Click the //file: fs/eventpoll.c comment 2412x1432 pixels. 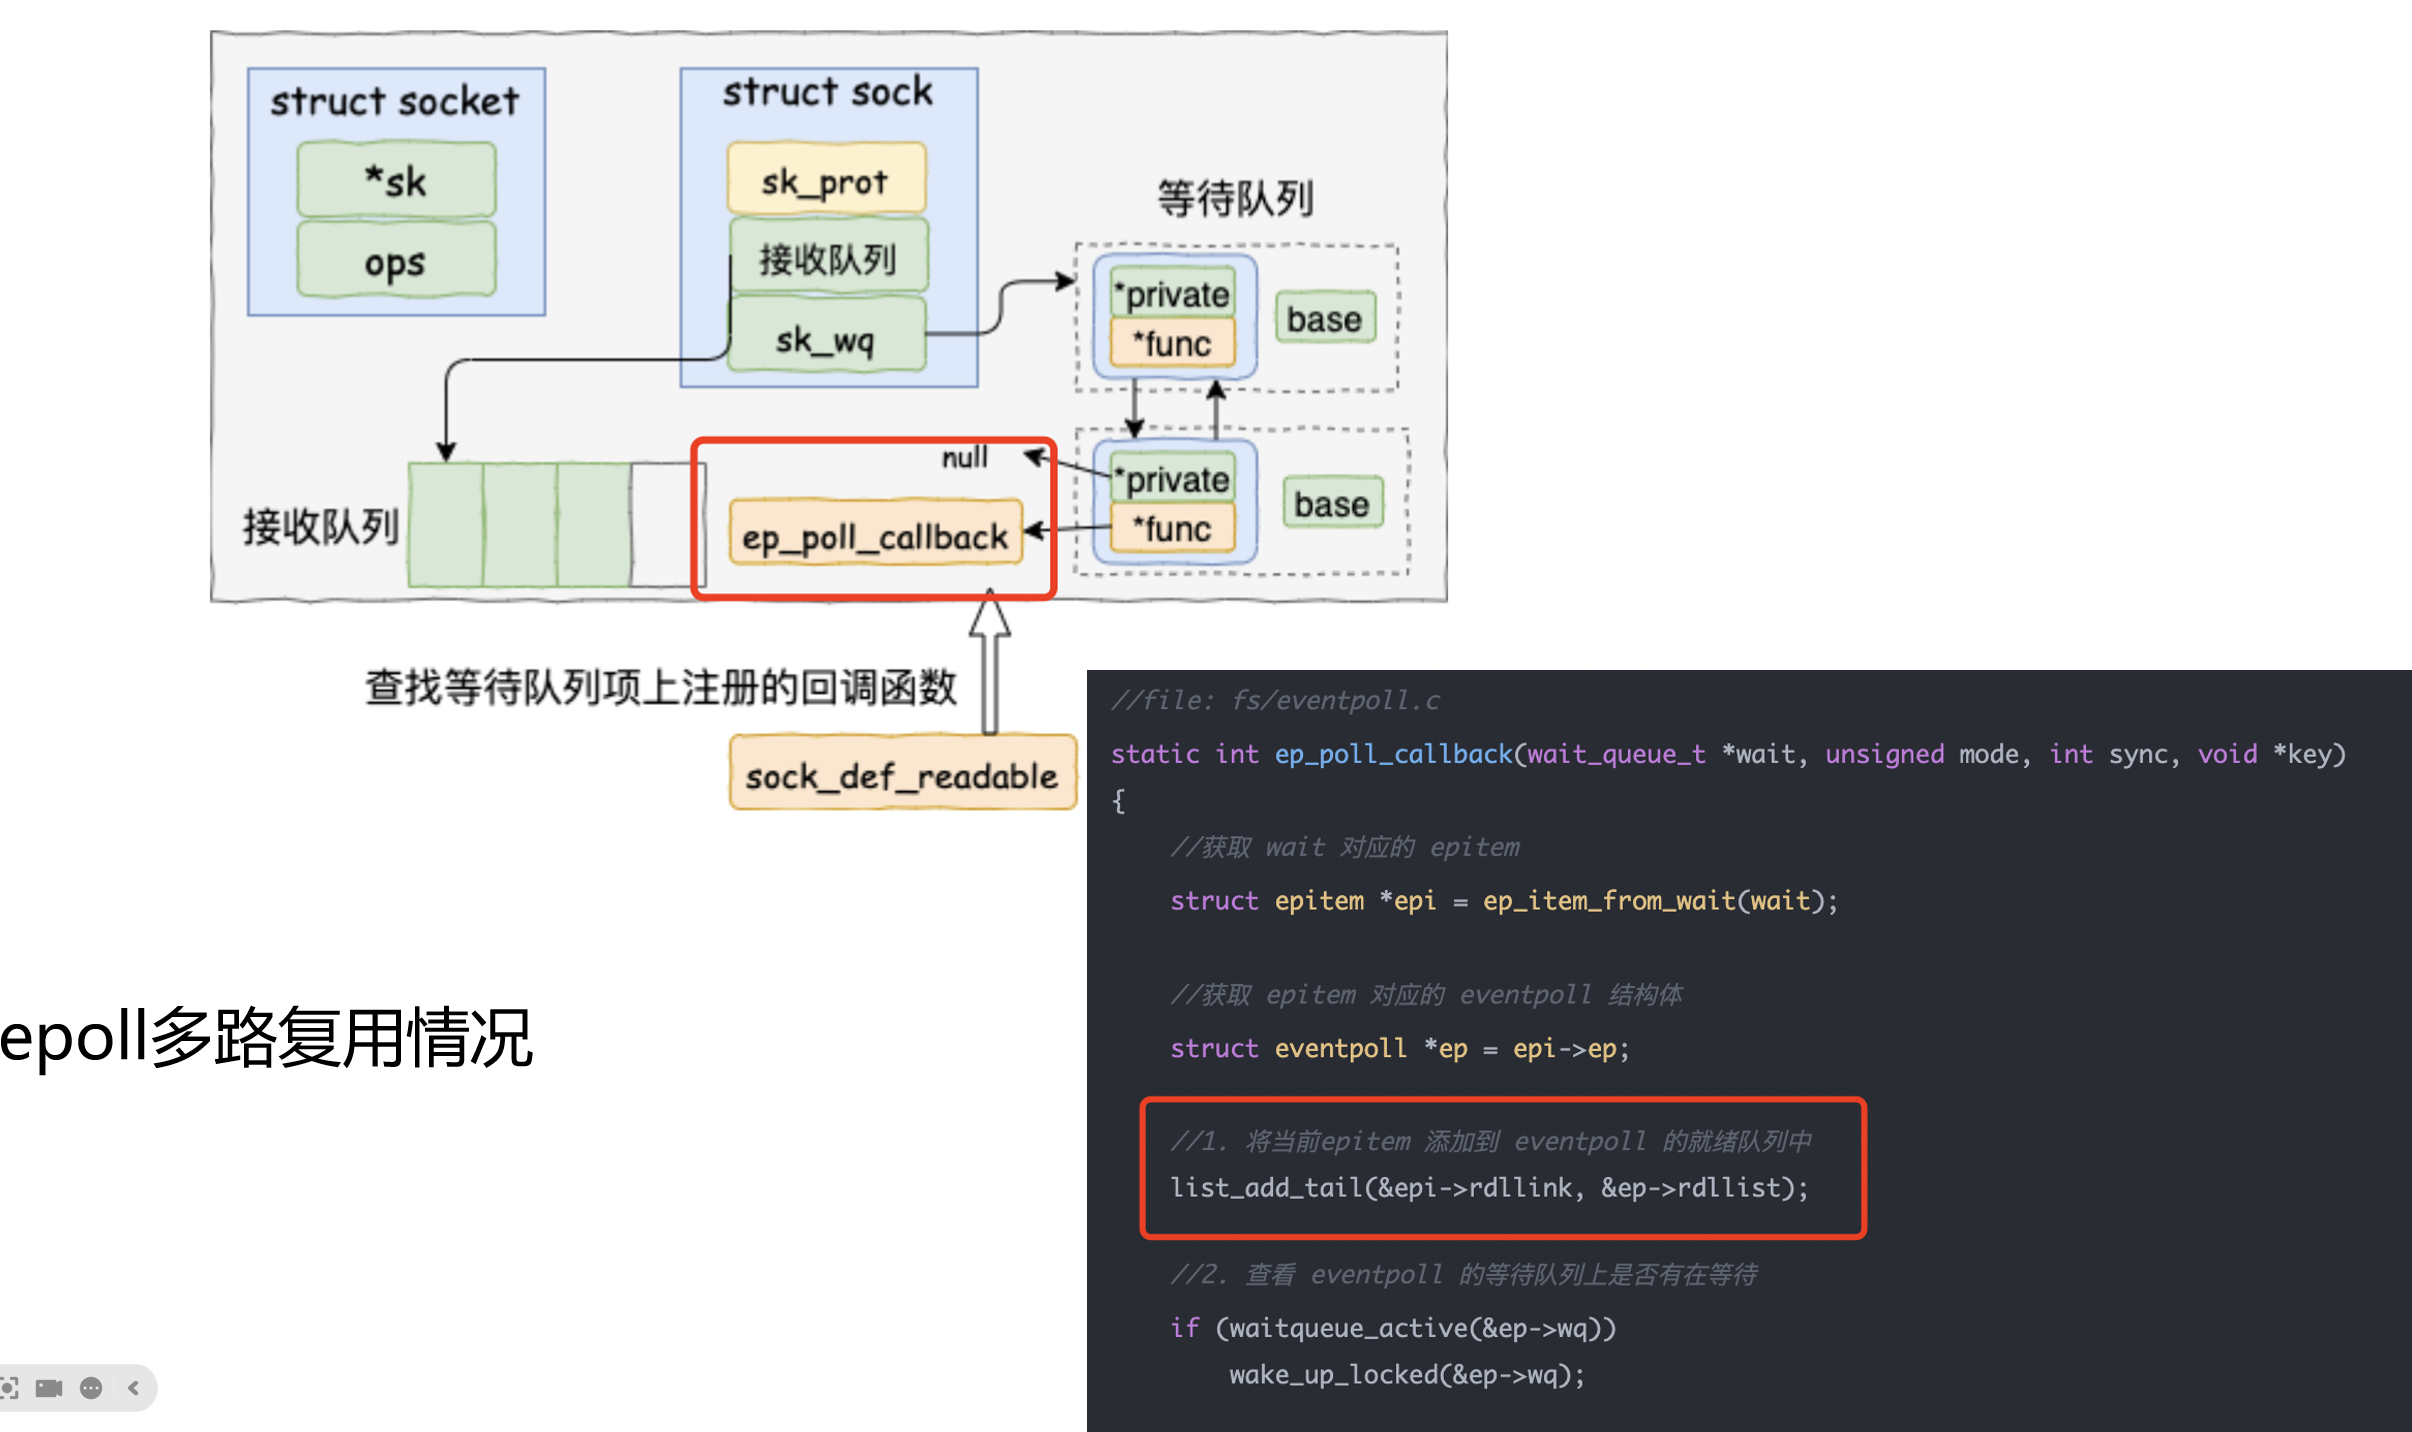coord(1275,700)
